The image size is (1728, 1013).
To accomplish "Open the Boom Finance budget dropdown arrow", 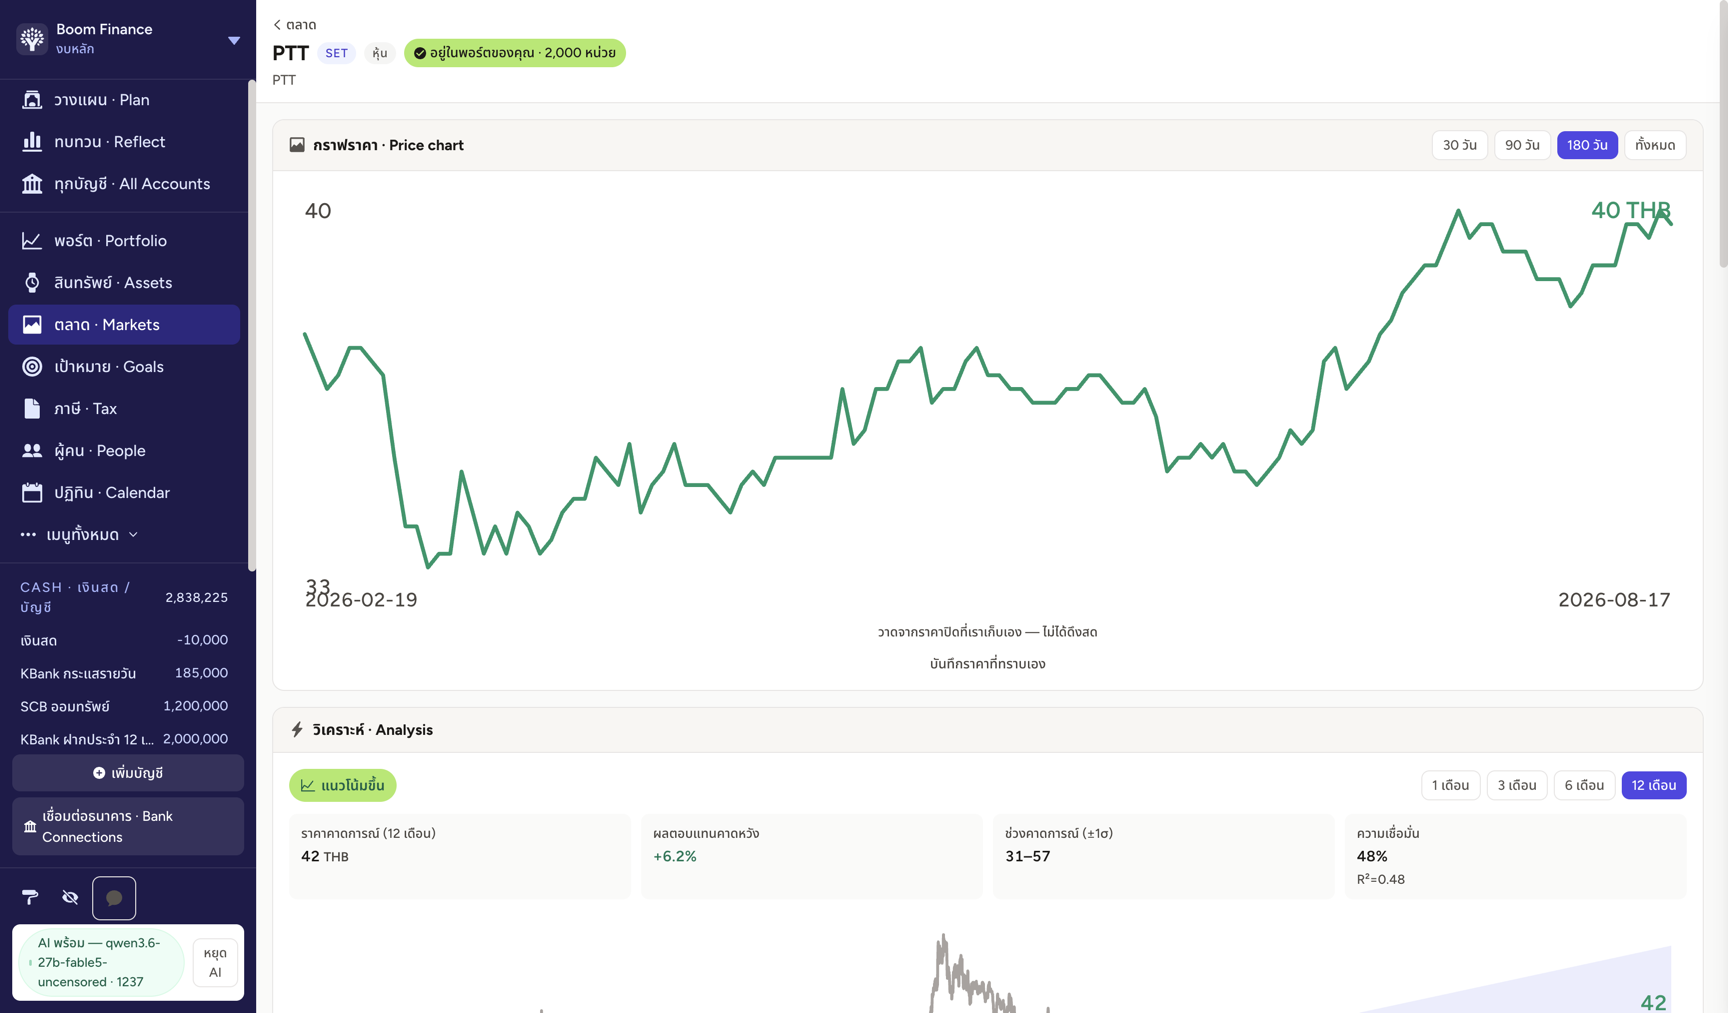I will [x=234, y=41].
